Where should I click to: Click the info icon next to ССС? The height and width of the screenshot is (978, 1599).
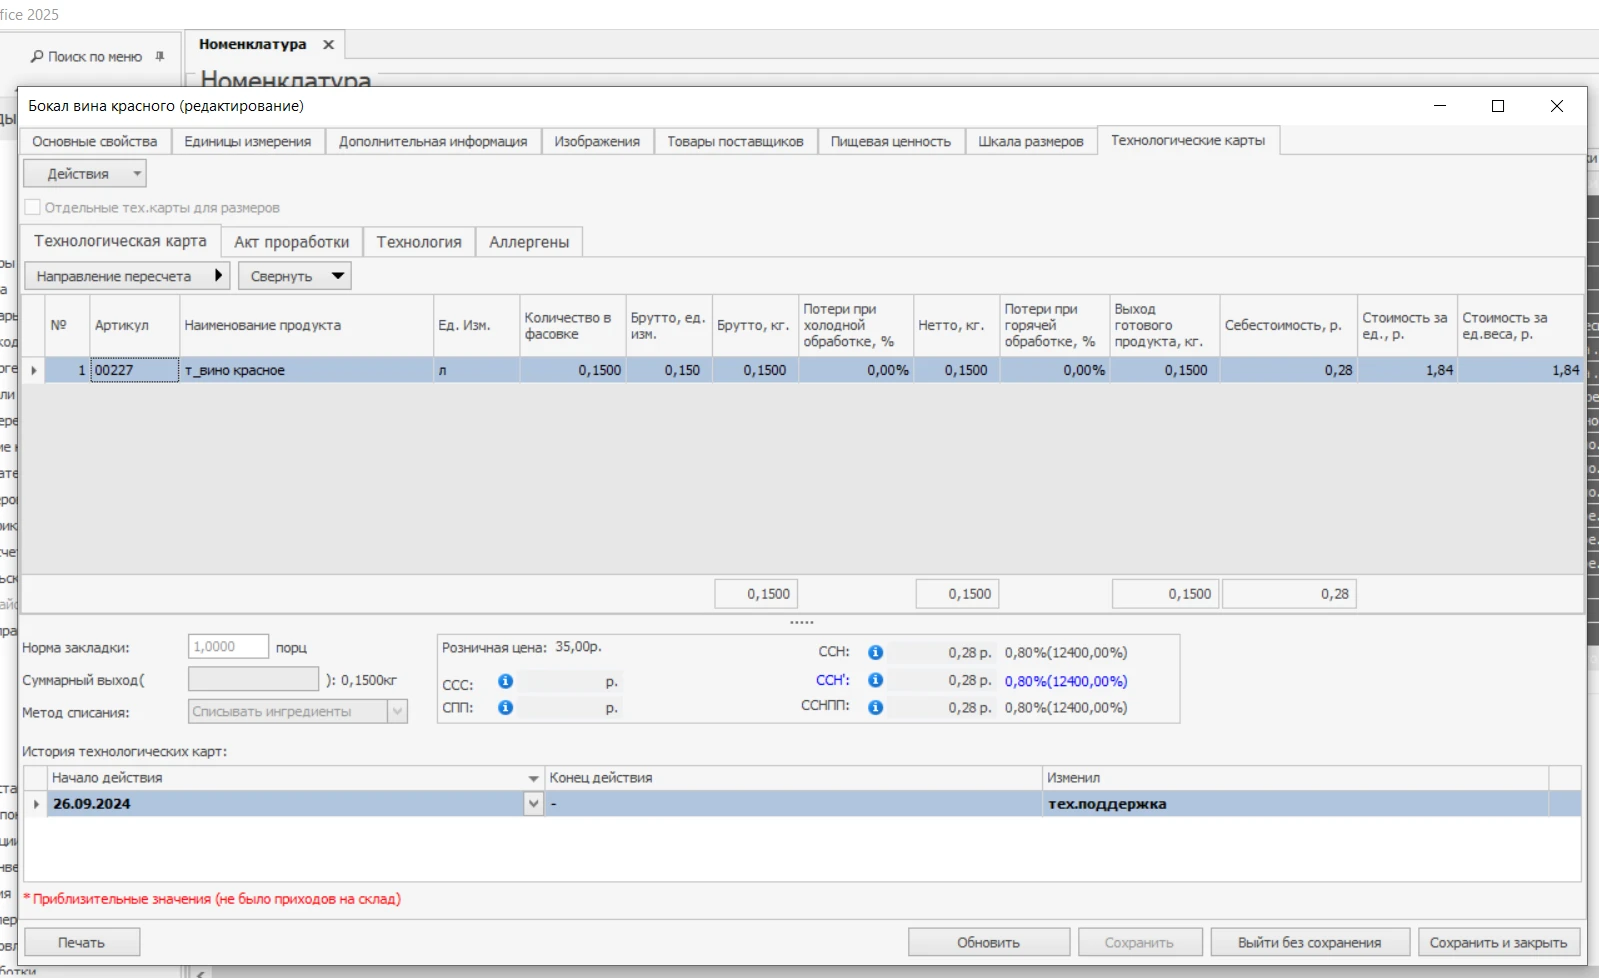[506, 681]
